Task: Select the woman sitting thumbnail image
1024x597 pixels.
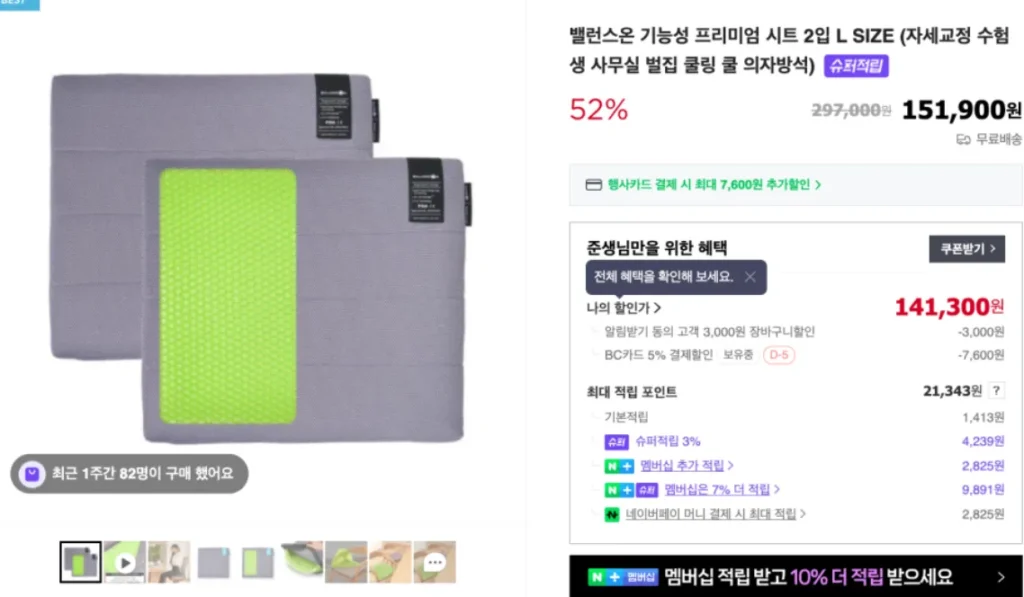Action: tap(169, 562)
